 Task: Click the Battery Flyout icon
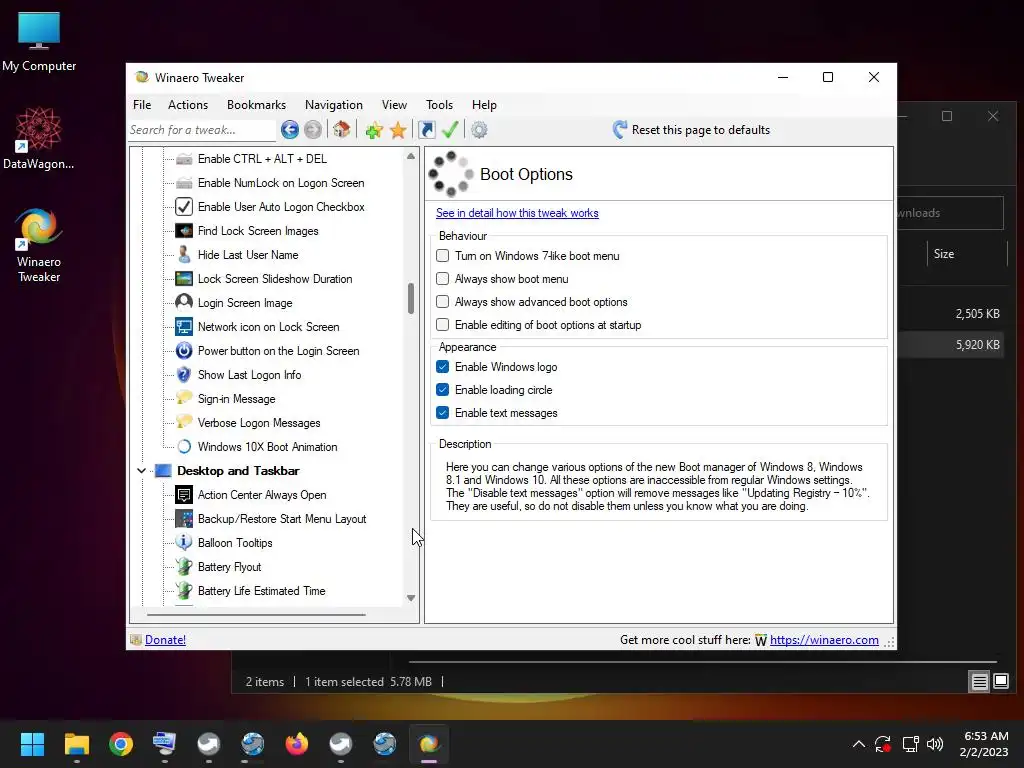click(184, 566)
